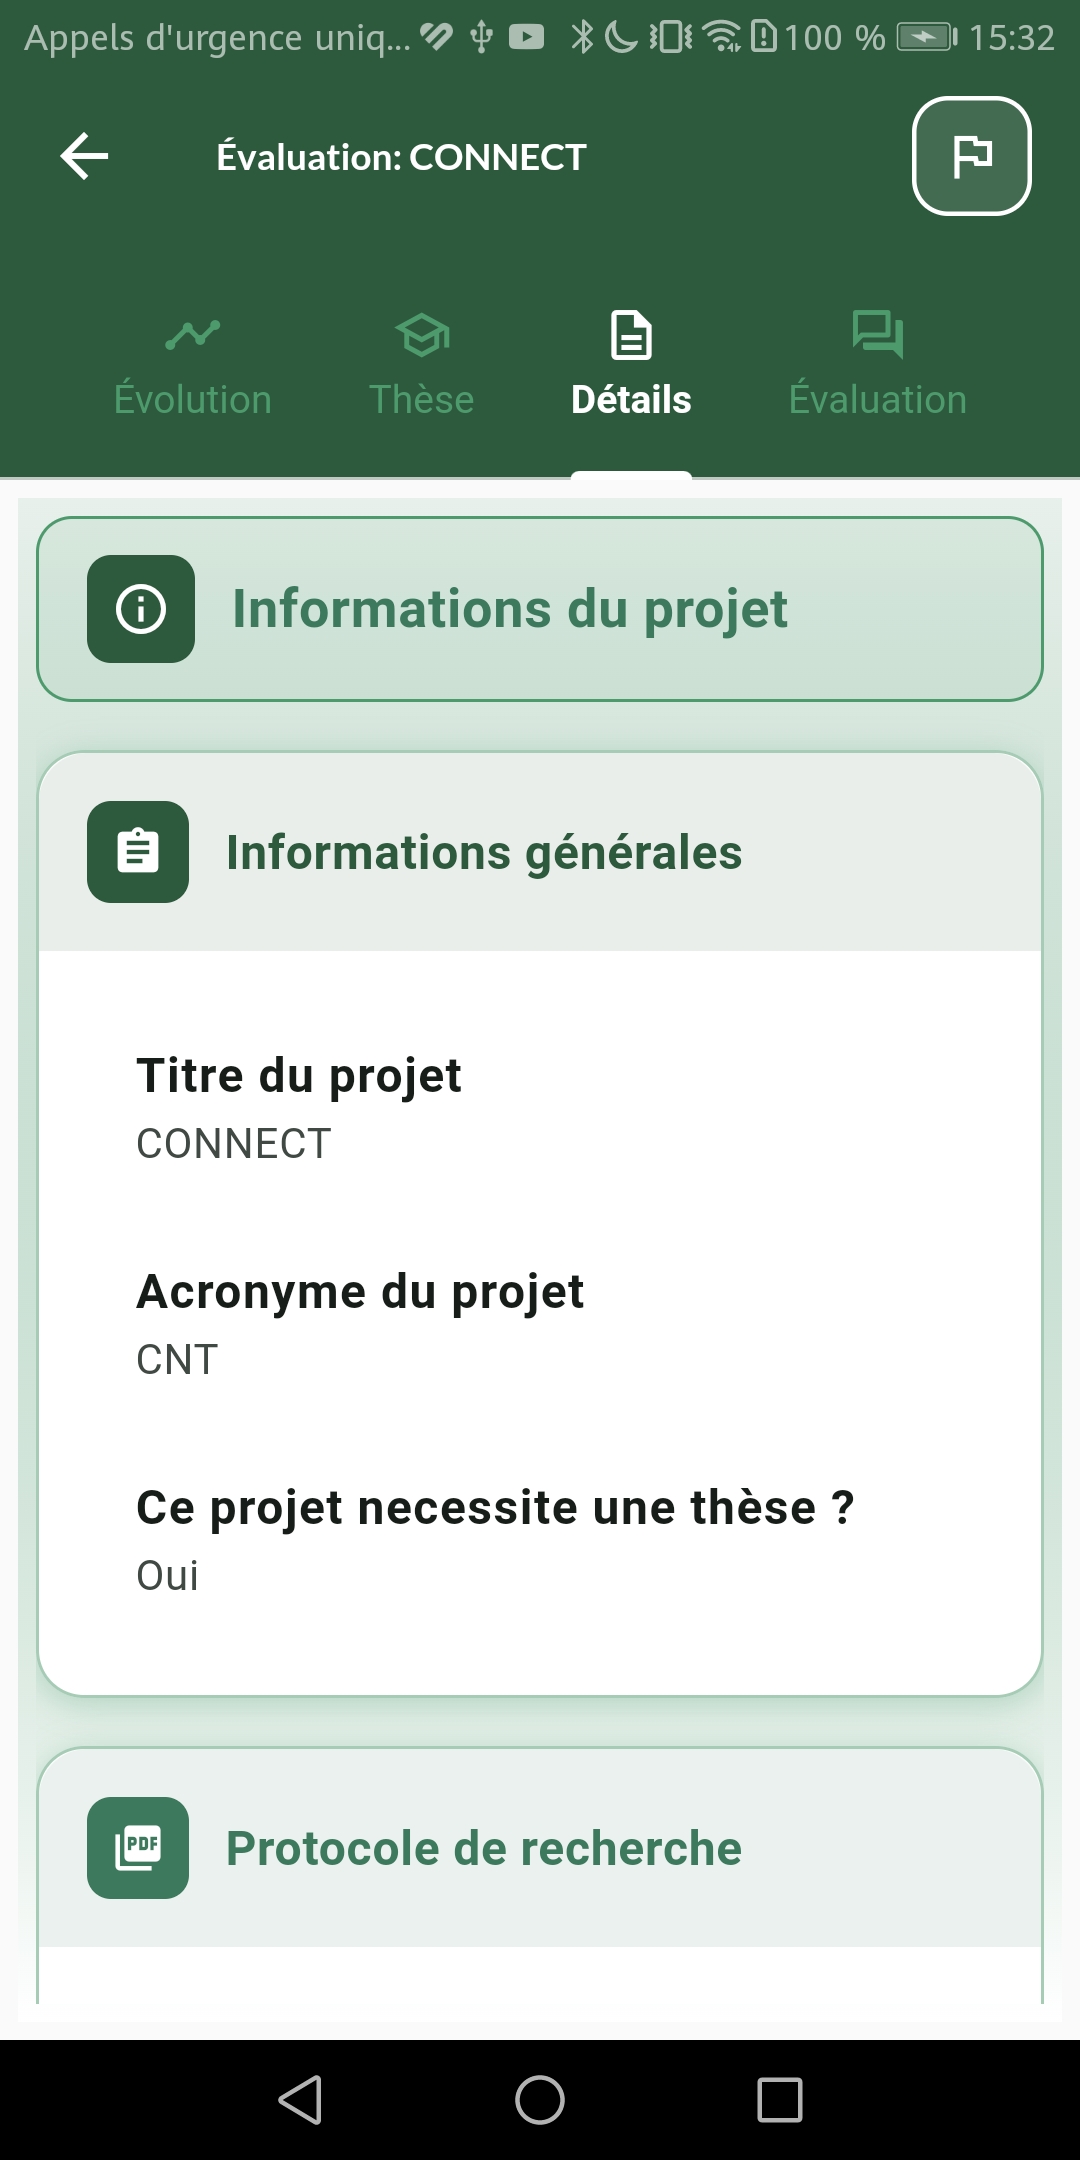
Task: Tap the Évaluation chat bubbles icon
Action: [877, 335]
